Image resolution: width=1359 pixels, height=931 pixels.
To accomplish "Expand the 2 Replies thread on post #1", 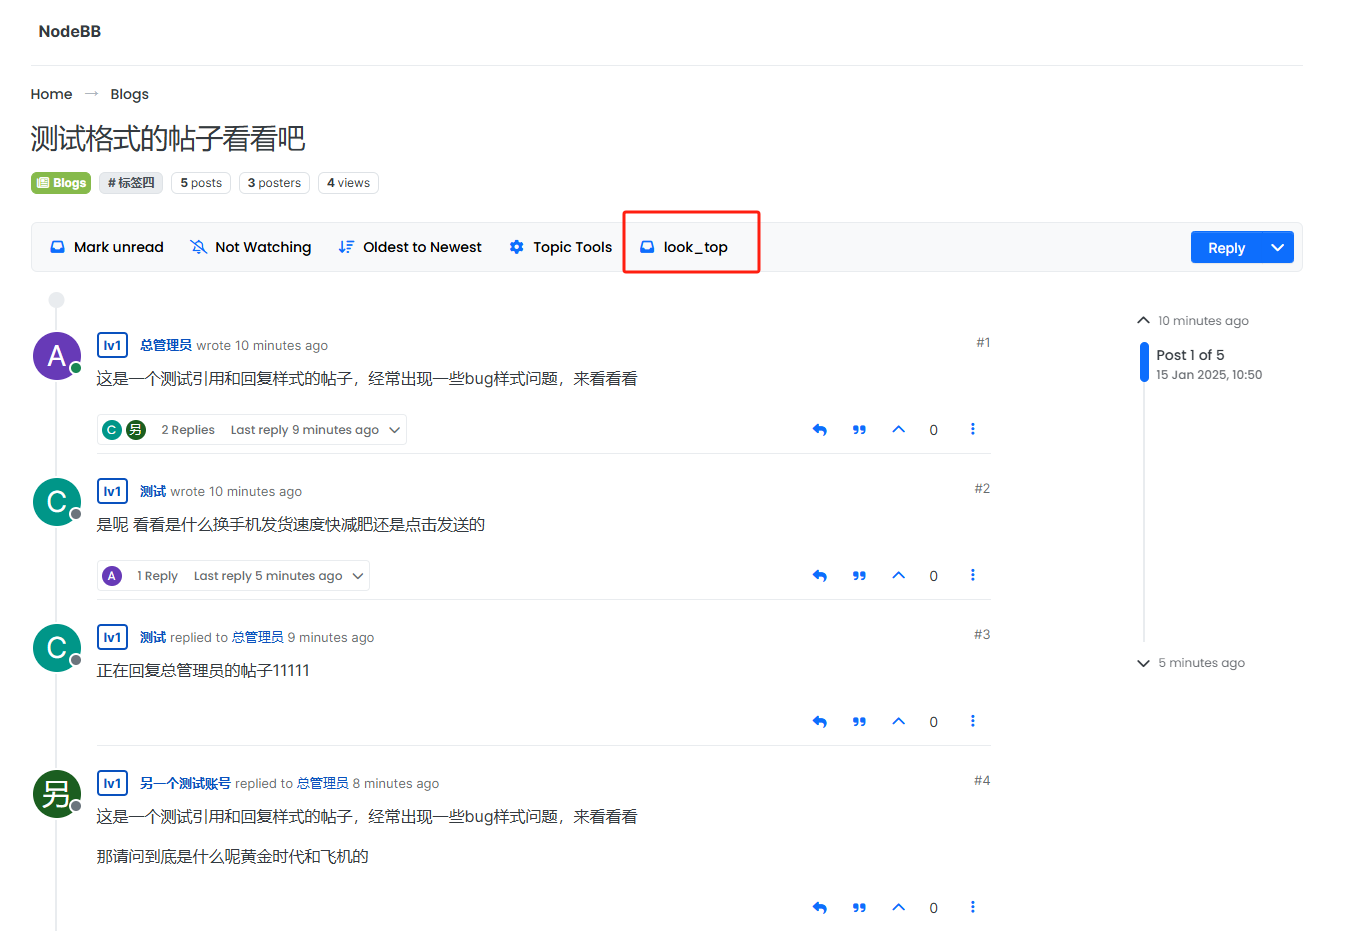I will coord(252,430).
